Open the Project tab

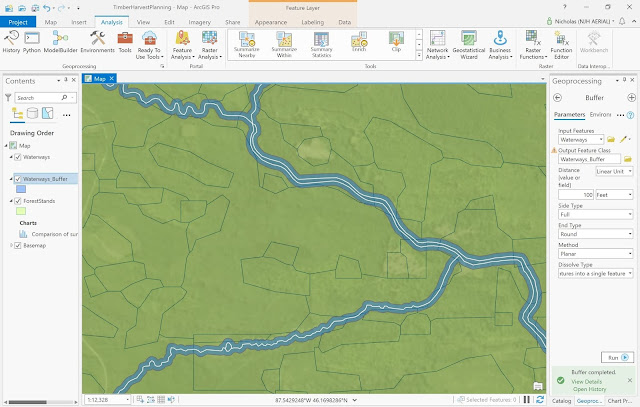18,22
